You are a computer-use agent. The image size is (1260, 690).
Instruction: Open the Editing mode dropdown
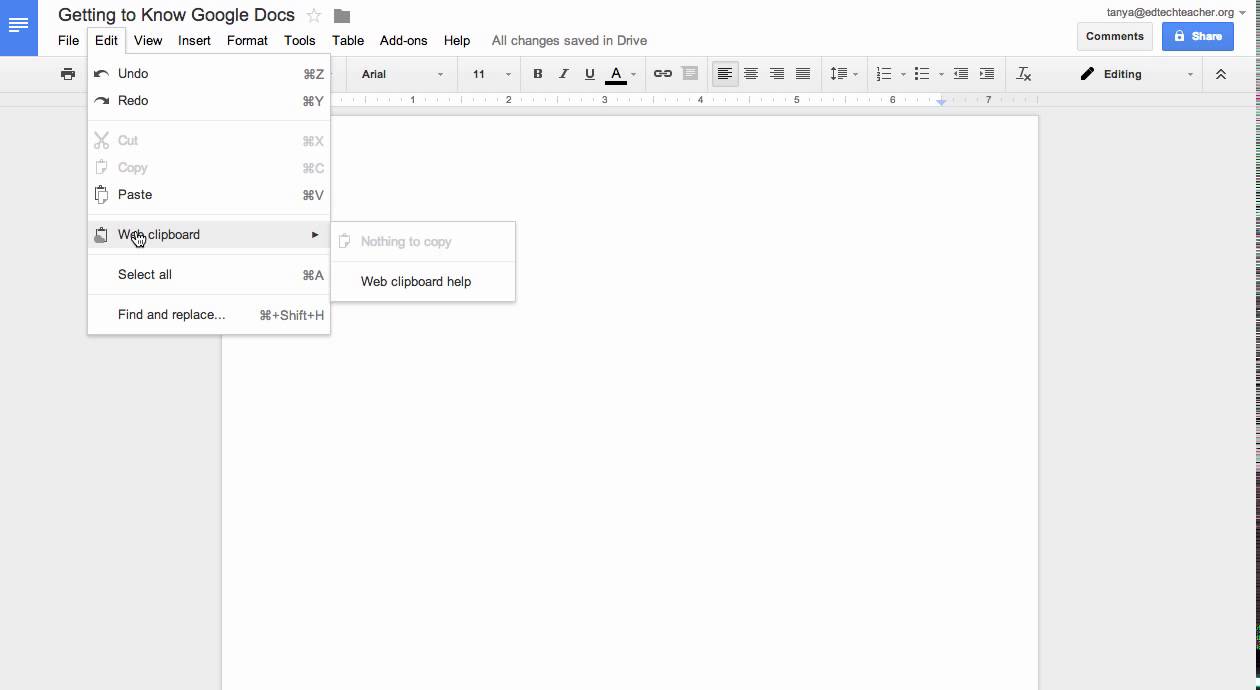[1137, 74]
